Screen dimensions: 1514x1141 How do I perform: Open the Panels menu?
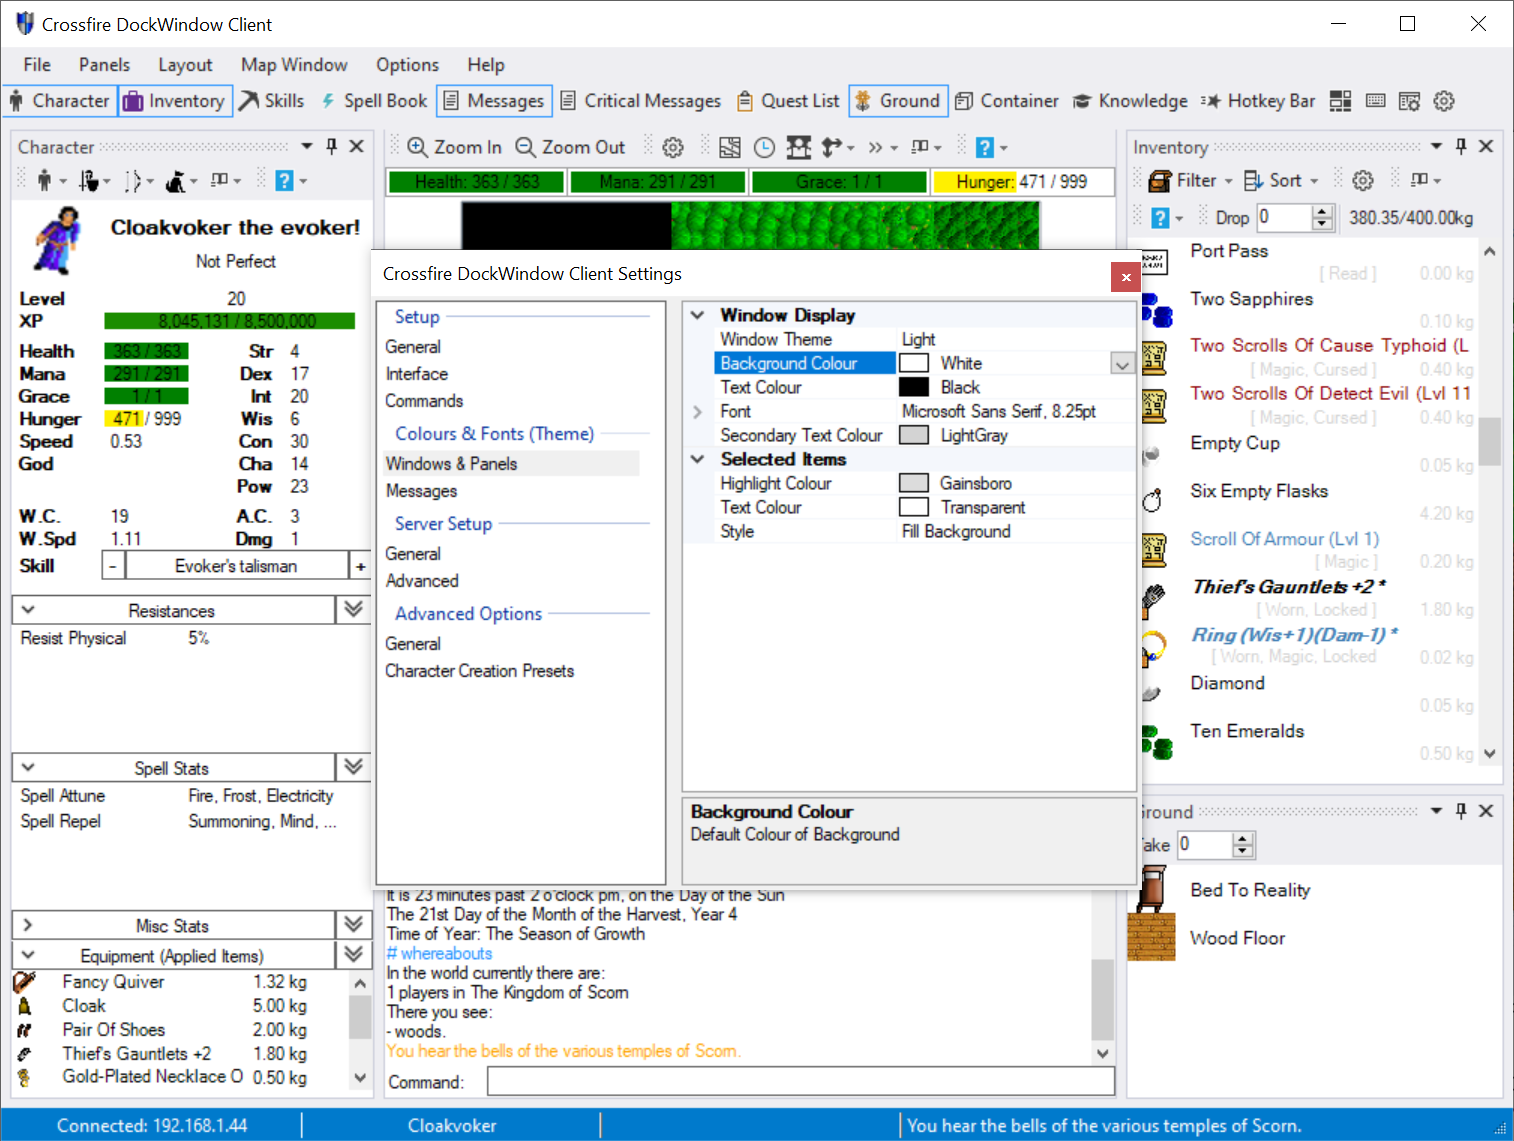(104, 65)
